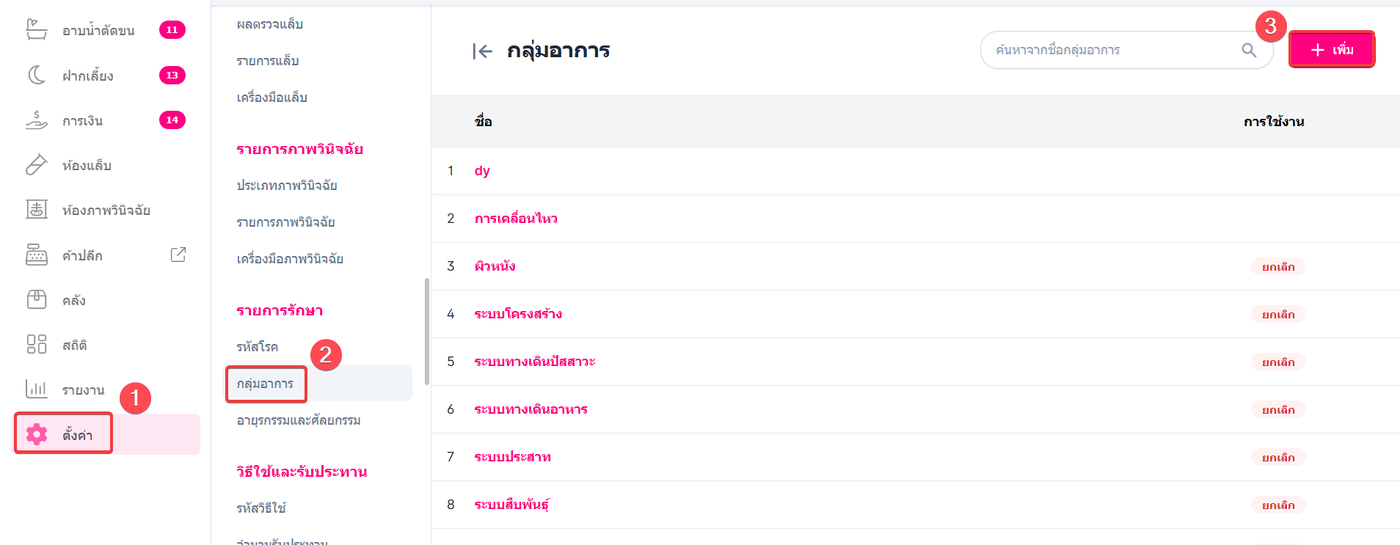
Task: Open the inventory box icon
Action: (36, 300)
